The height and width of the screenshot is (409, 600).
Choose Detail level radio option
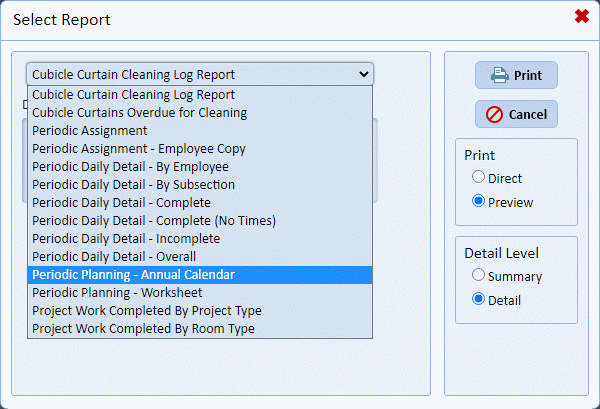click(x=479, y=299)
